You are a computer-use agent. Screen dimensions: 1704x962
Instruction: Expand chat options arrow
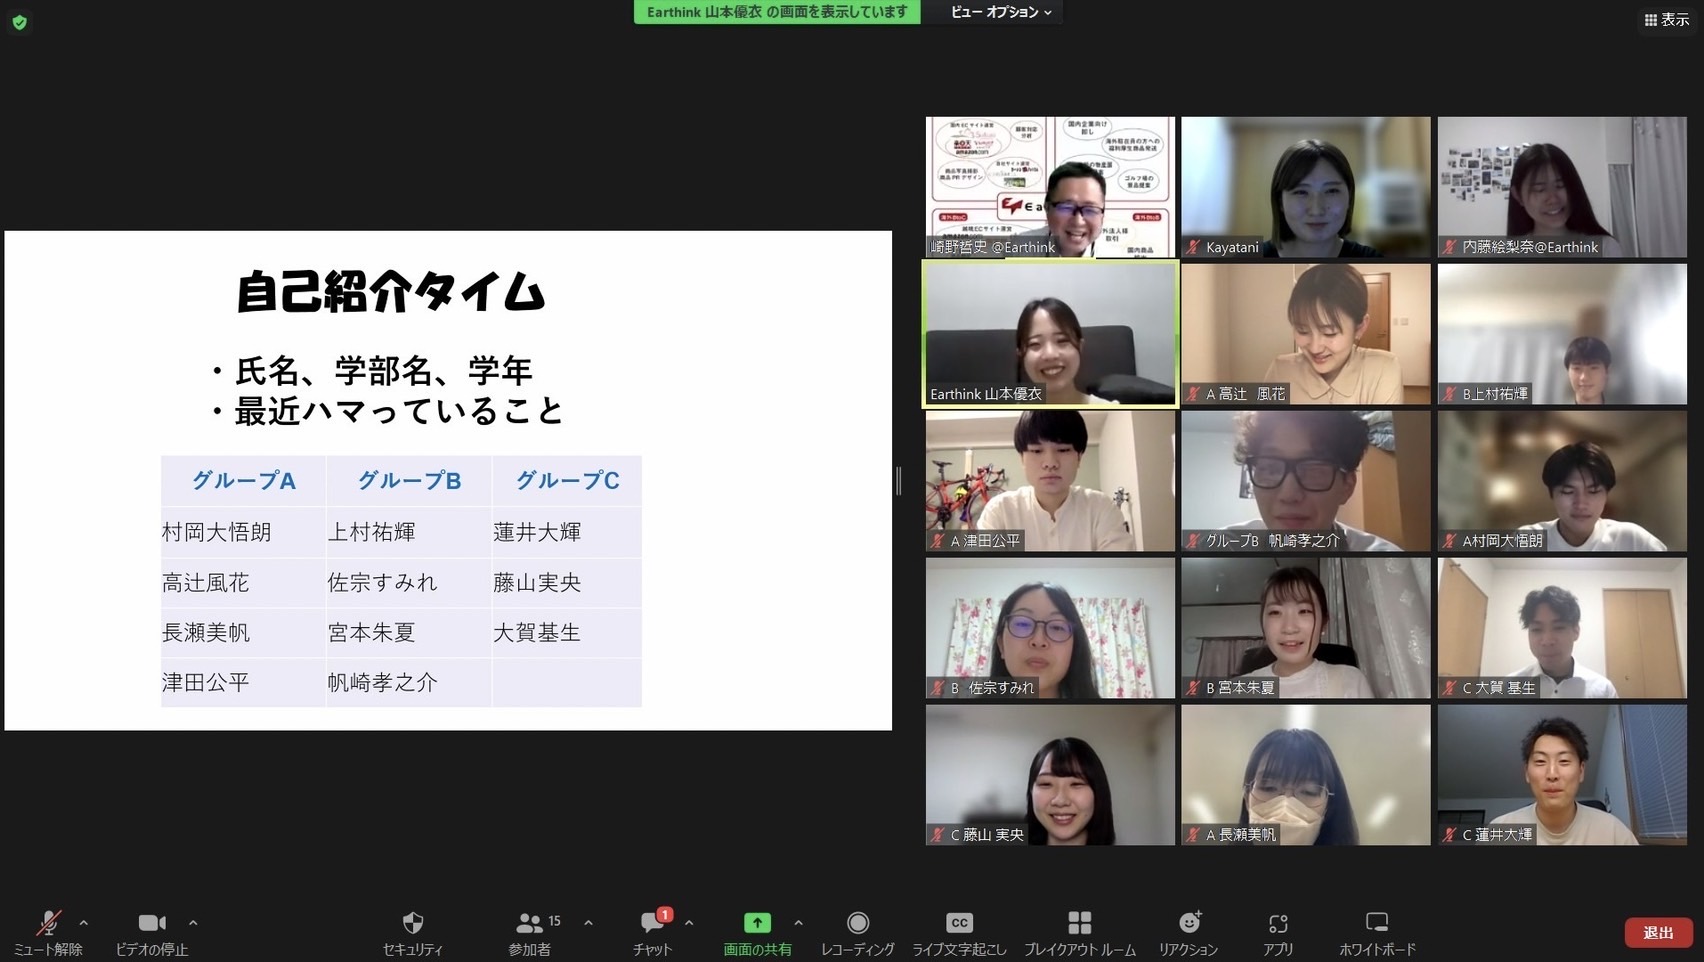click(689, 922)
